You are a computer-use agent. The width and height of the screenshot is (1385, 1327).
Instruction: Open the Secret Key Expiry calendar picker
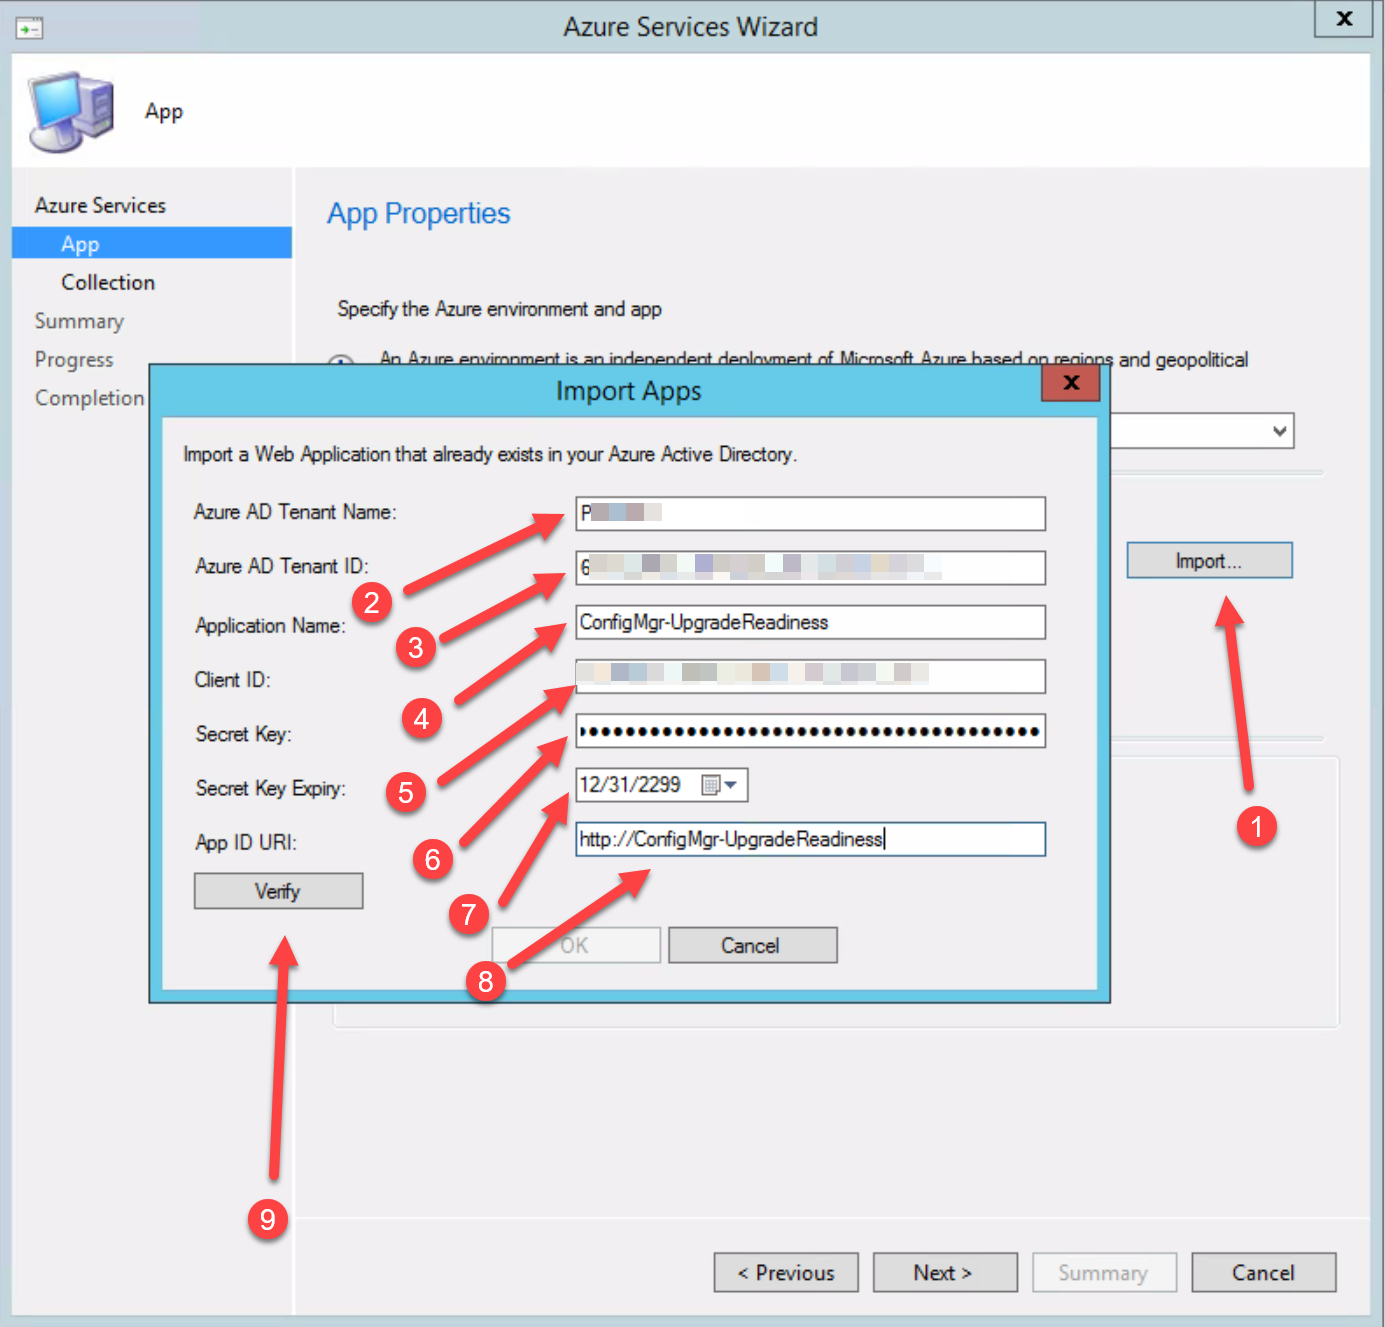719,786
